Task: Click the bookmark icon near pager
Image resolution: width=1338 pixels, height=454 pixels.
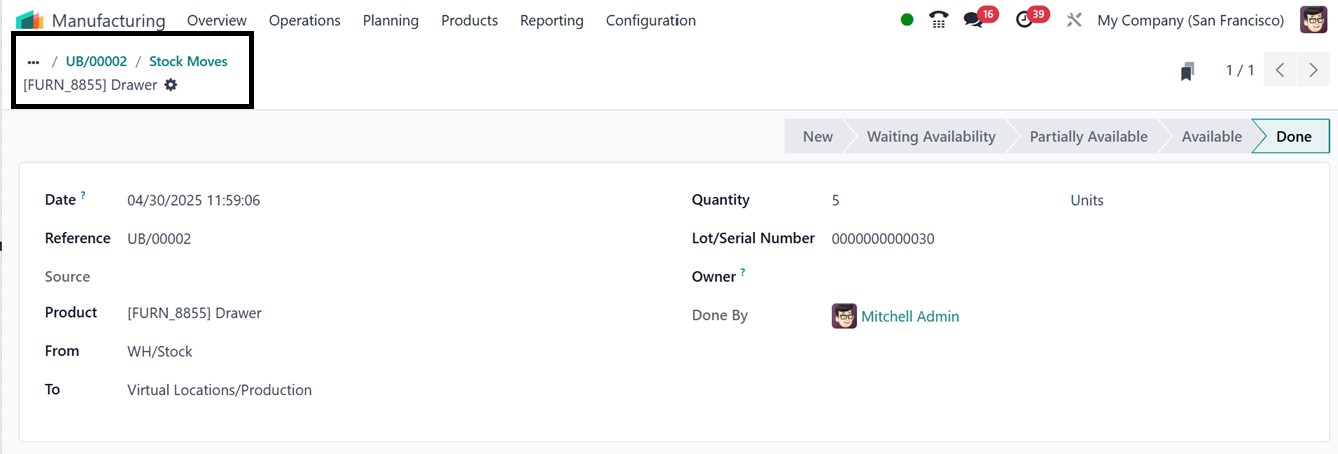Action: (x=1187, y=71)
